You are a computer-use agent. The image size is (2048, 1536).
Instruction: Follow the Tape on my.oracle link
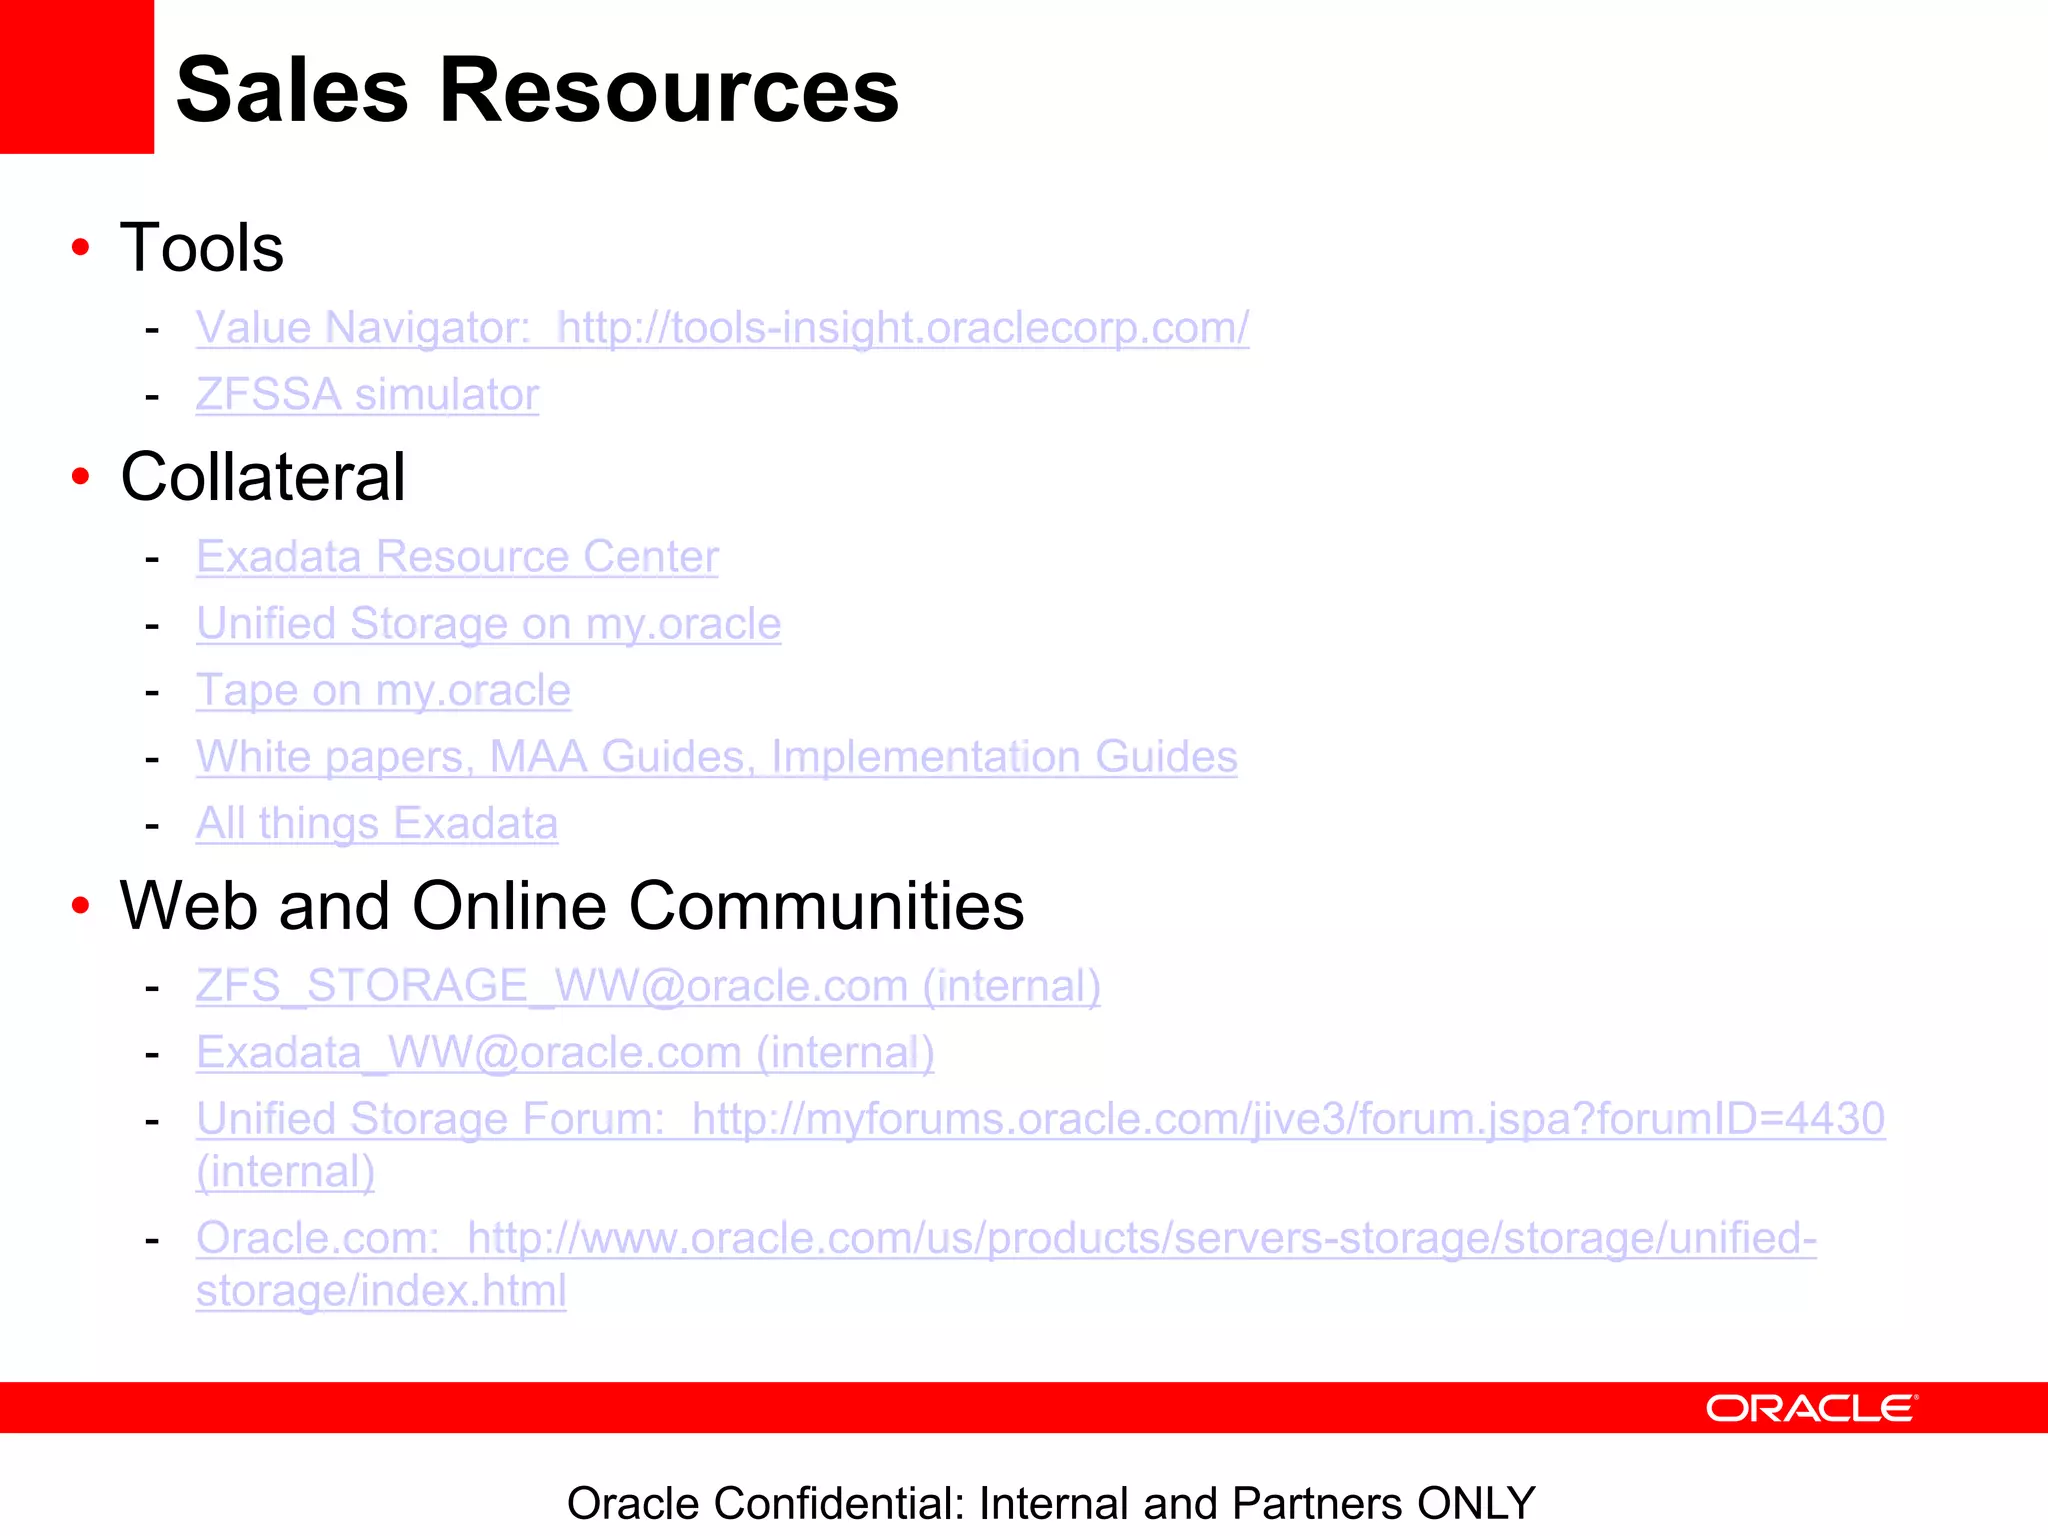coord(383,691)
